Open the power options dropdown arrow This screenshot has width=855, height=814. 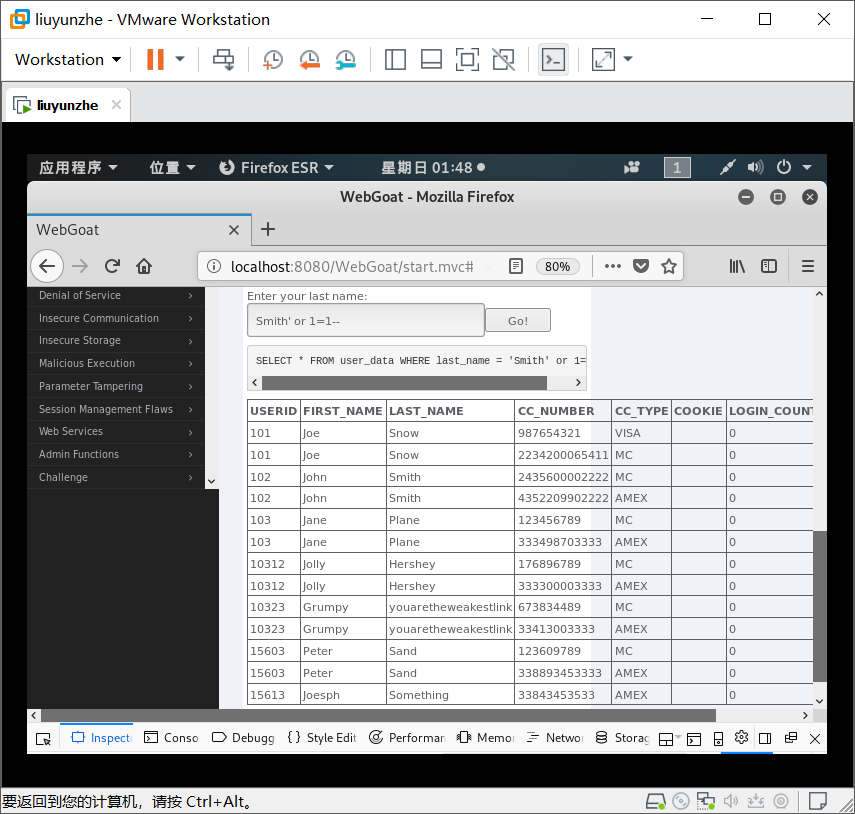click(x=180, y=59)
